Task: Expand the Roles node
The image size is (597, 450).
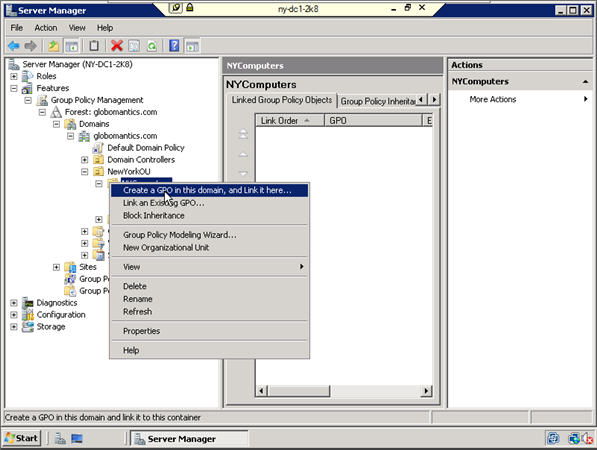Action: pos(14,76)
